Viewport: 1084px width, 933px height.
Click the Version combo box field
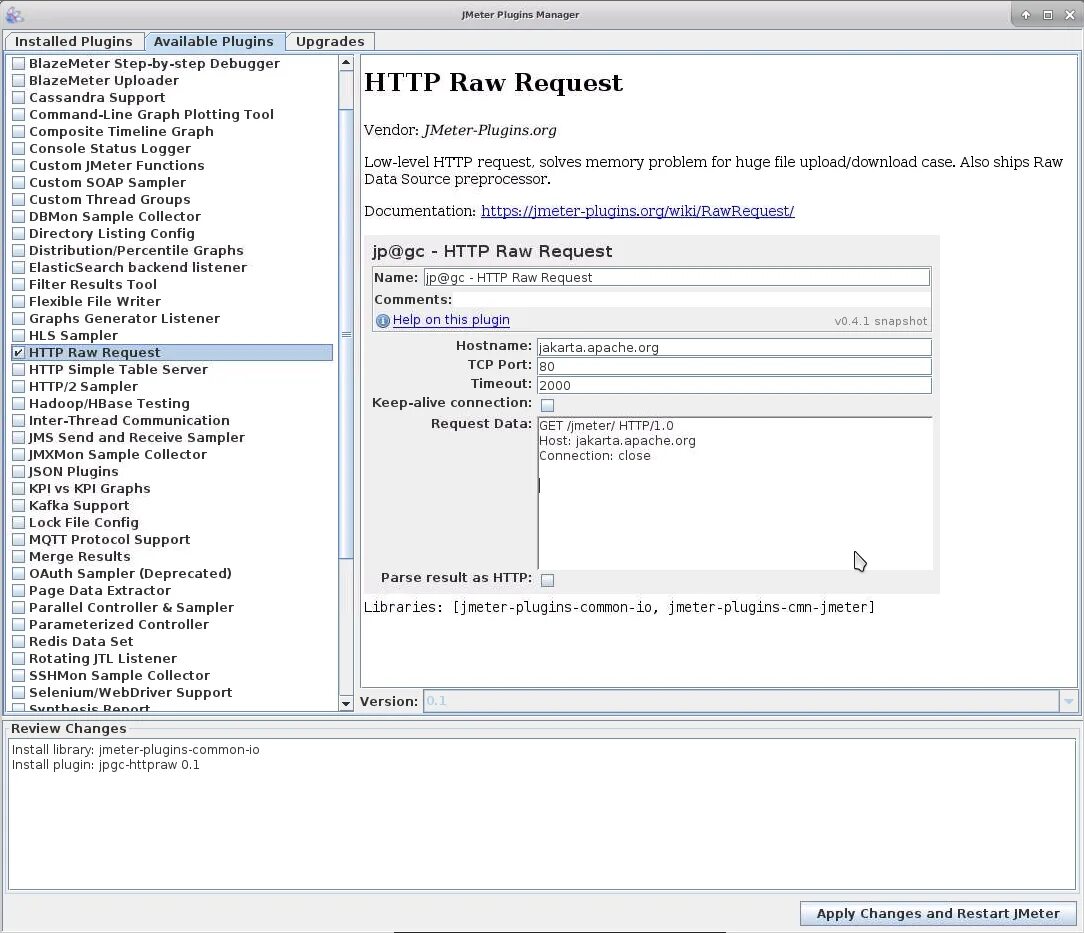741,701
